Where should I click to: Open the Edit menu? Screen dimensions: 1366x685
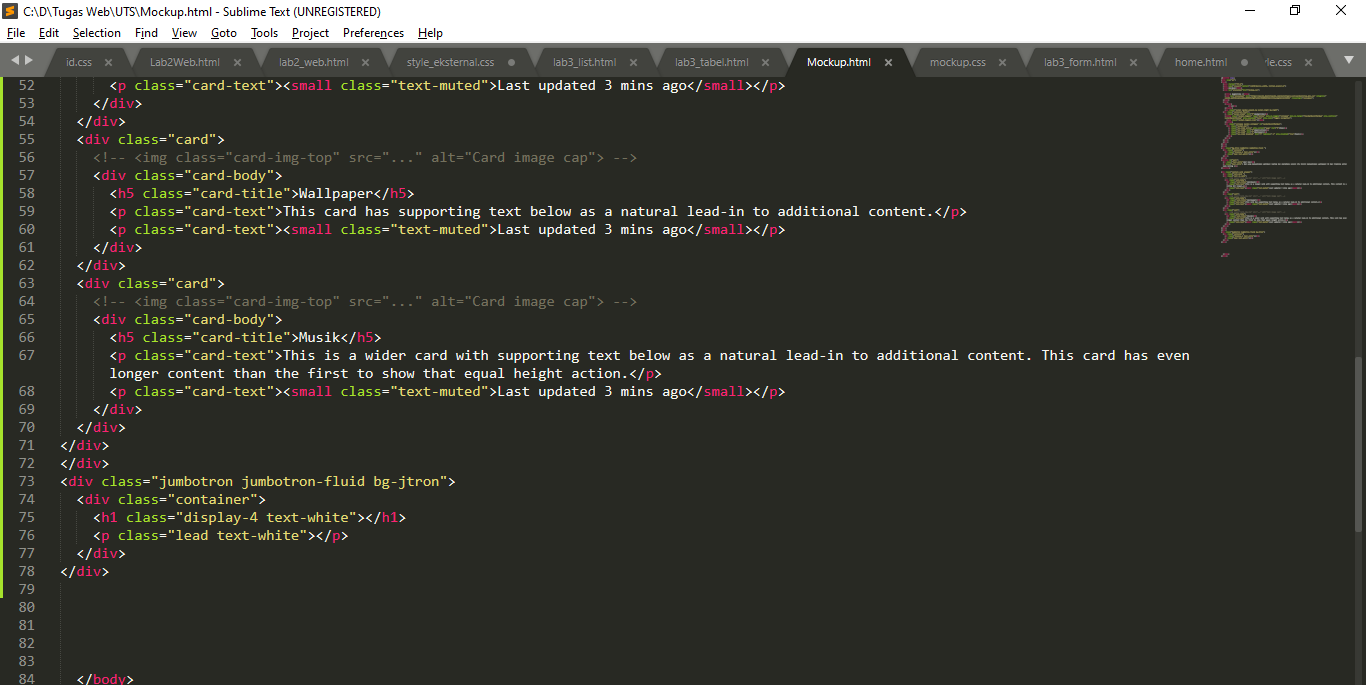coord(49,33)
